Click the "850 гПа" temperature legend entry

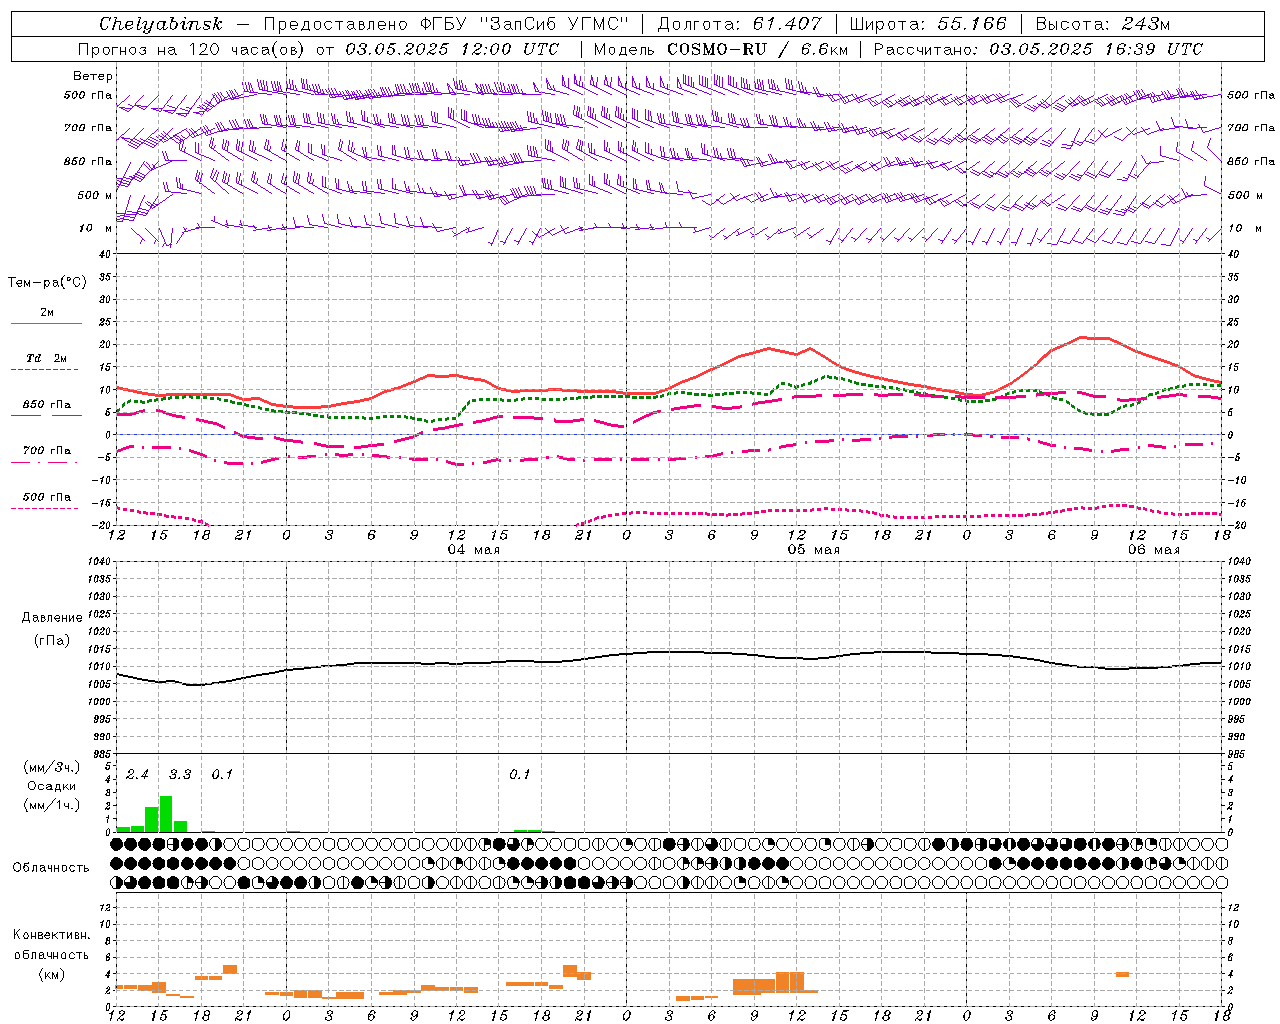(46, 405)
